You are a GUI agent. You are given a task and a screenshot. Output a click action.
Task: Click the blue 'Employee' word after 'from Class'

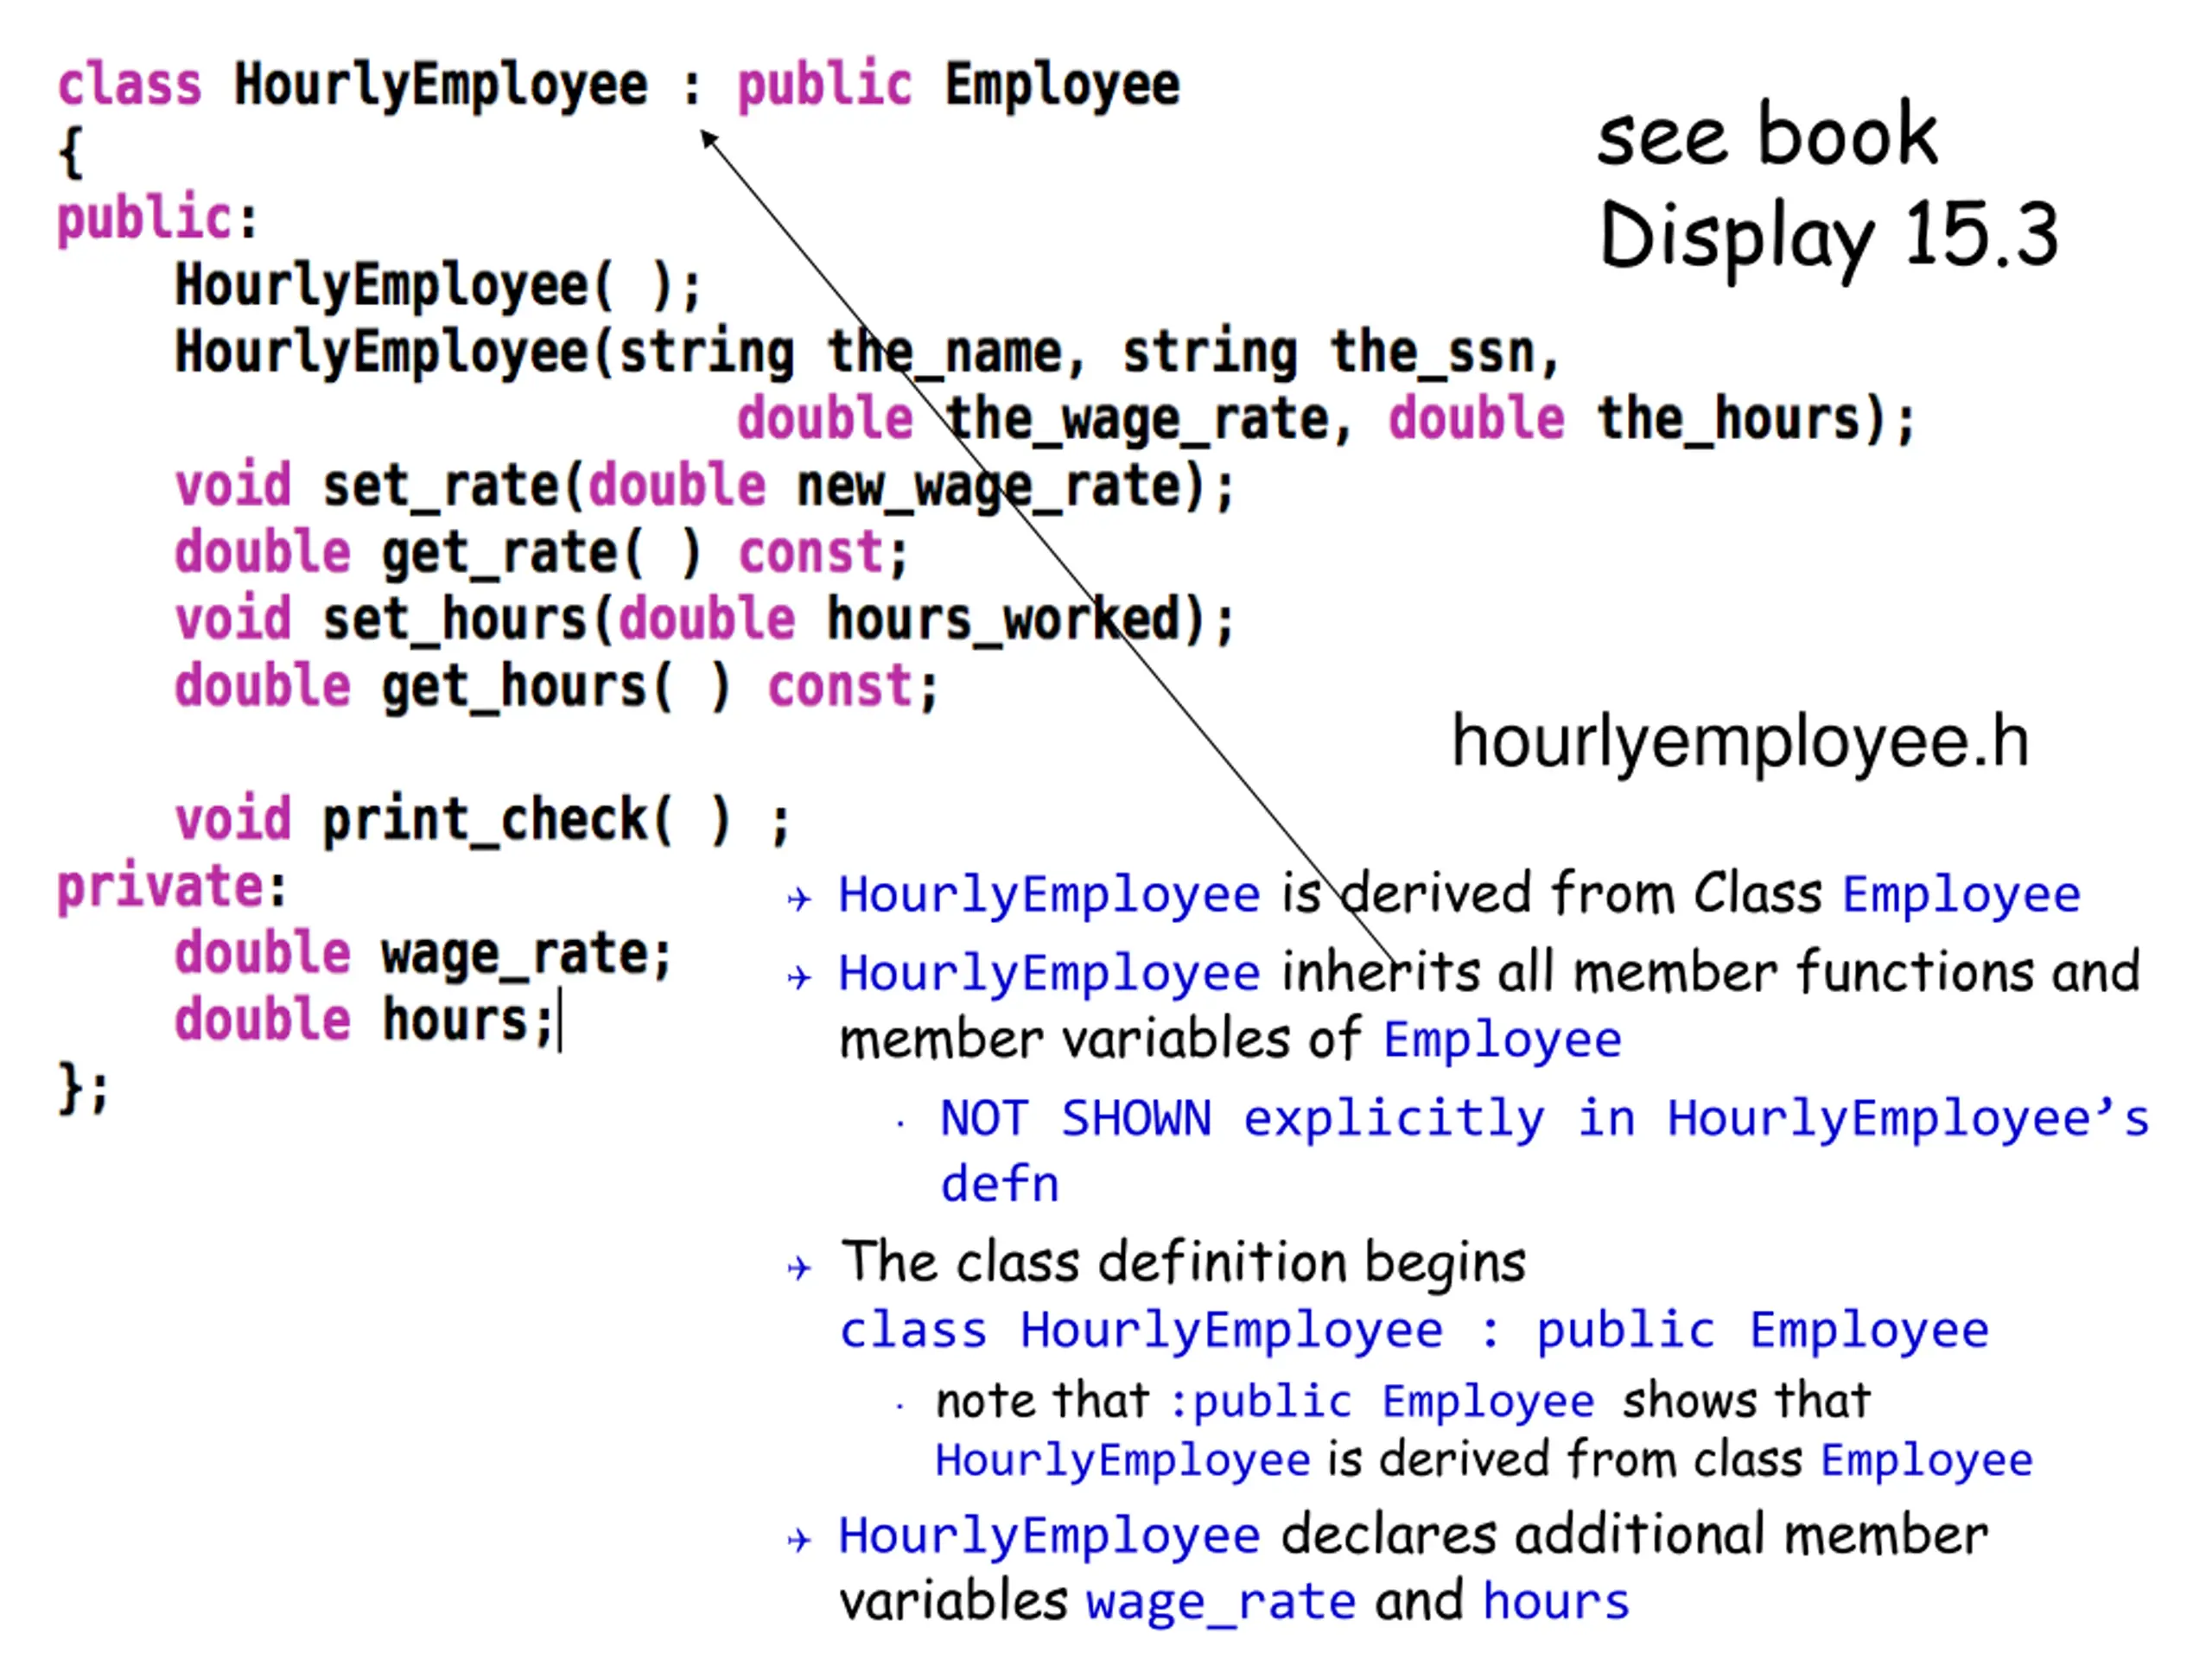(1961, 895)
